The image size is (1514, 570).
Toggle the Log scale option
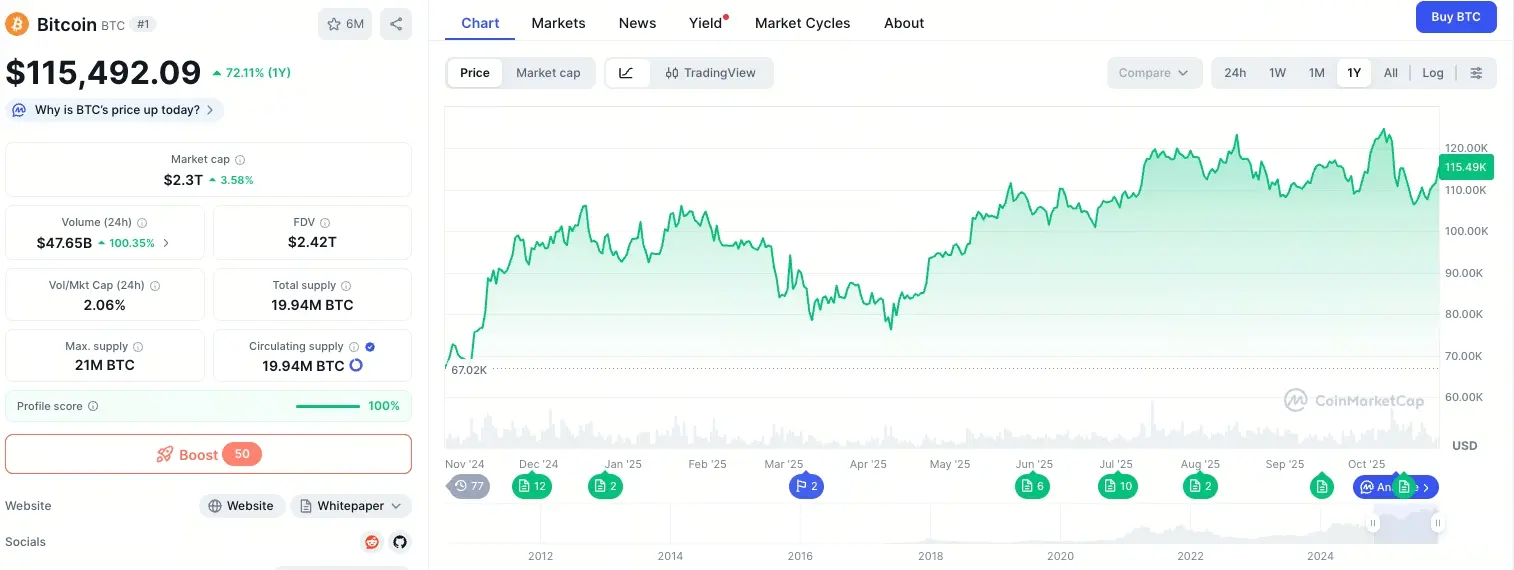coord(1433,73)
